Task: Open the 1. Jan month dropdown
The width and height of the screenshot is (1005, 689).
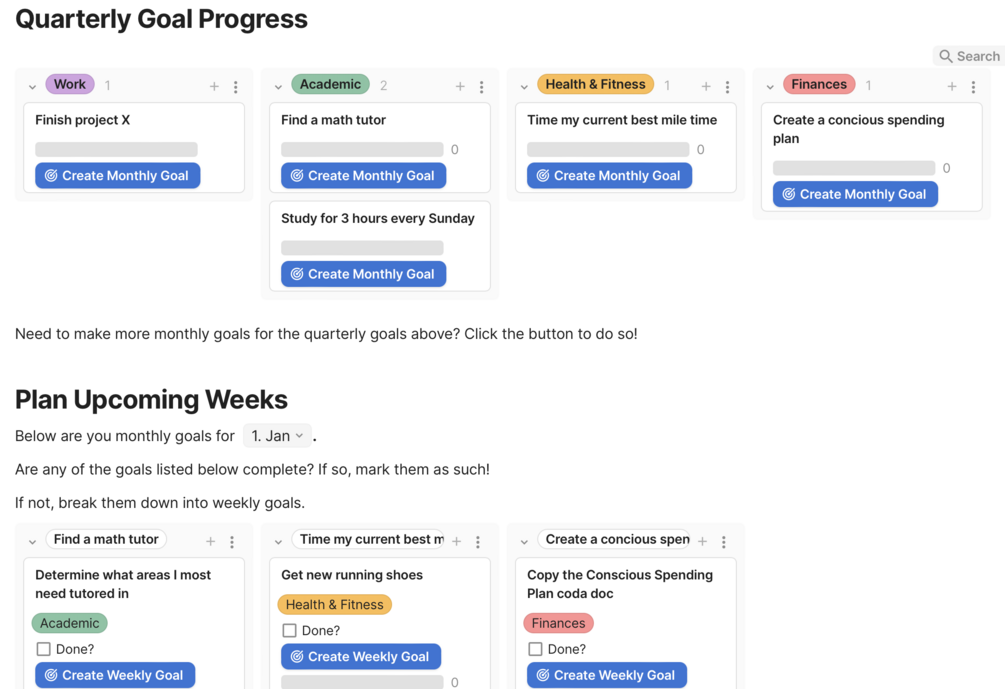Action: coord(277,436)
